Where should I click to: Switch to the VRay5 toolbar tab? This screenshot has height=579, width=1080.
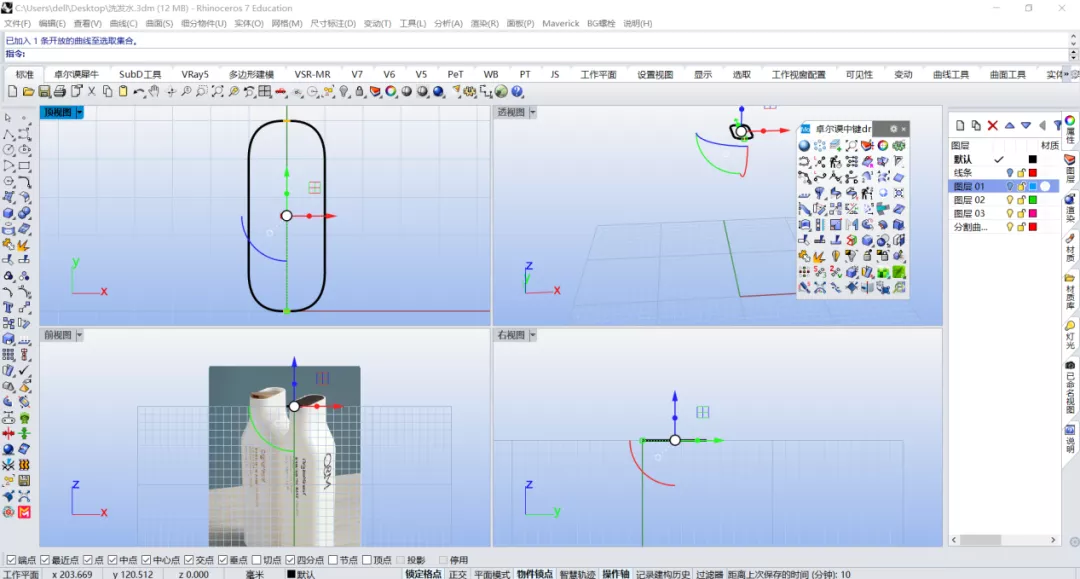coord(195,74)
